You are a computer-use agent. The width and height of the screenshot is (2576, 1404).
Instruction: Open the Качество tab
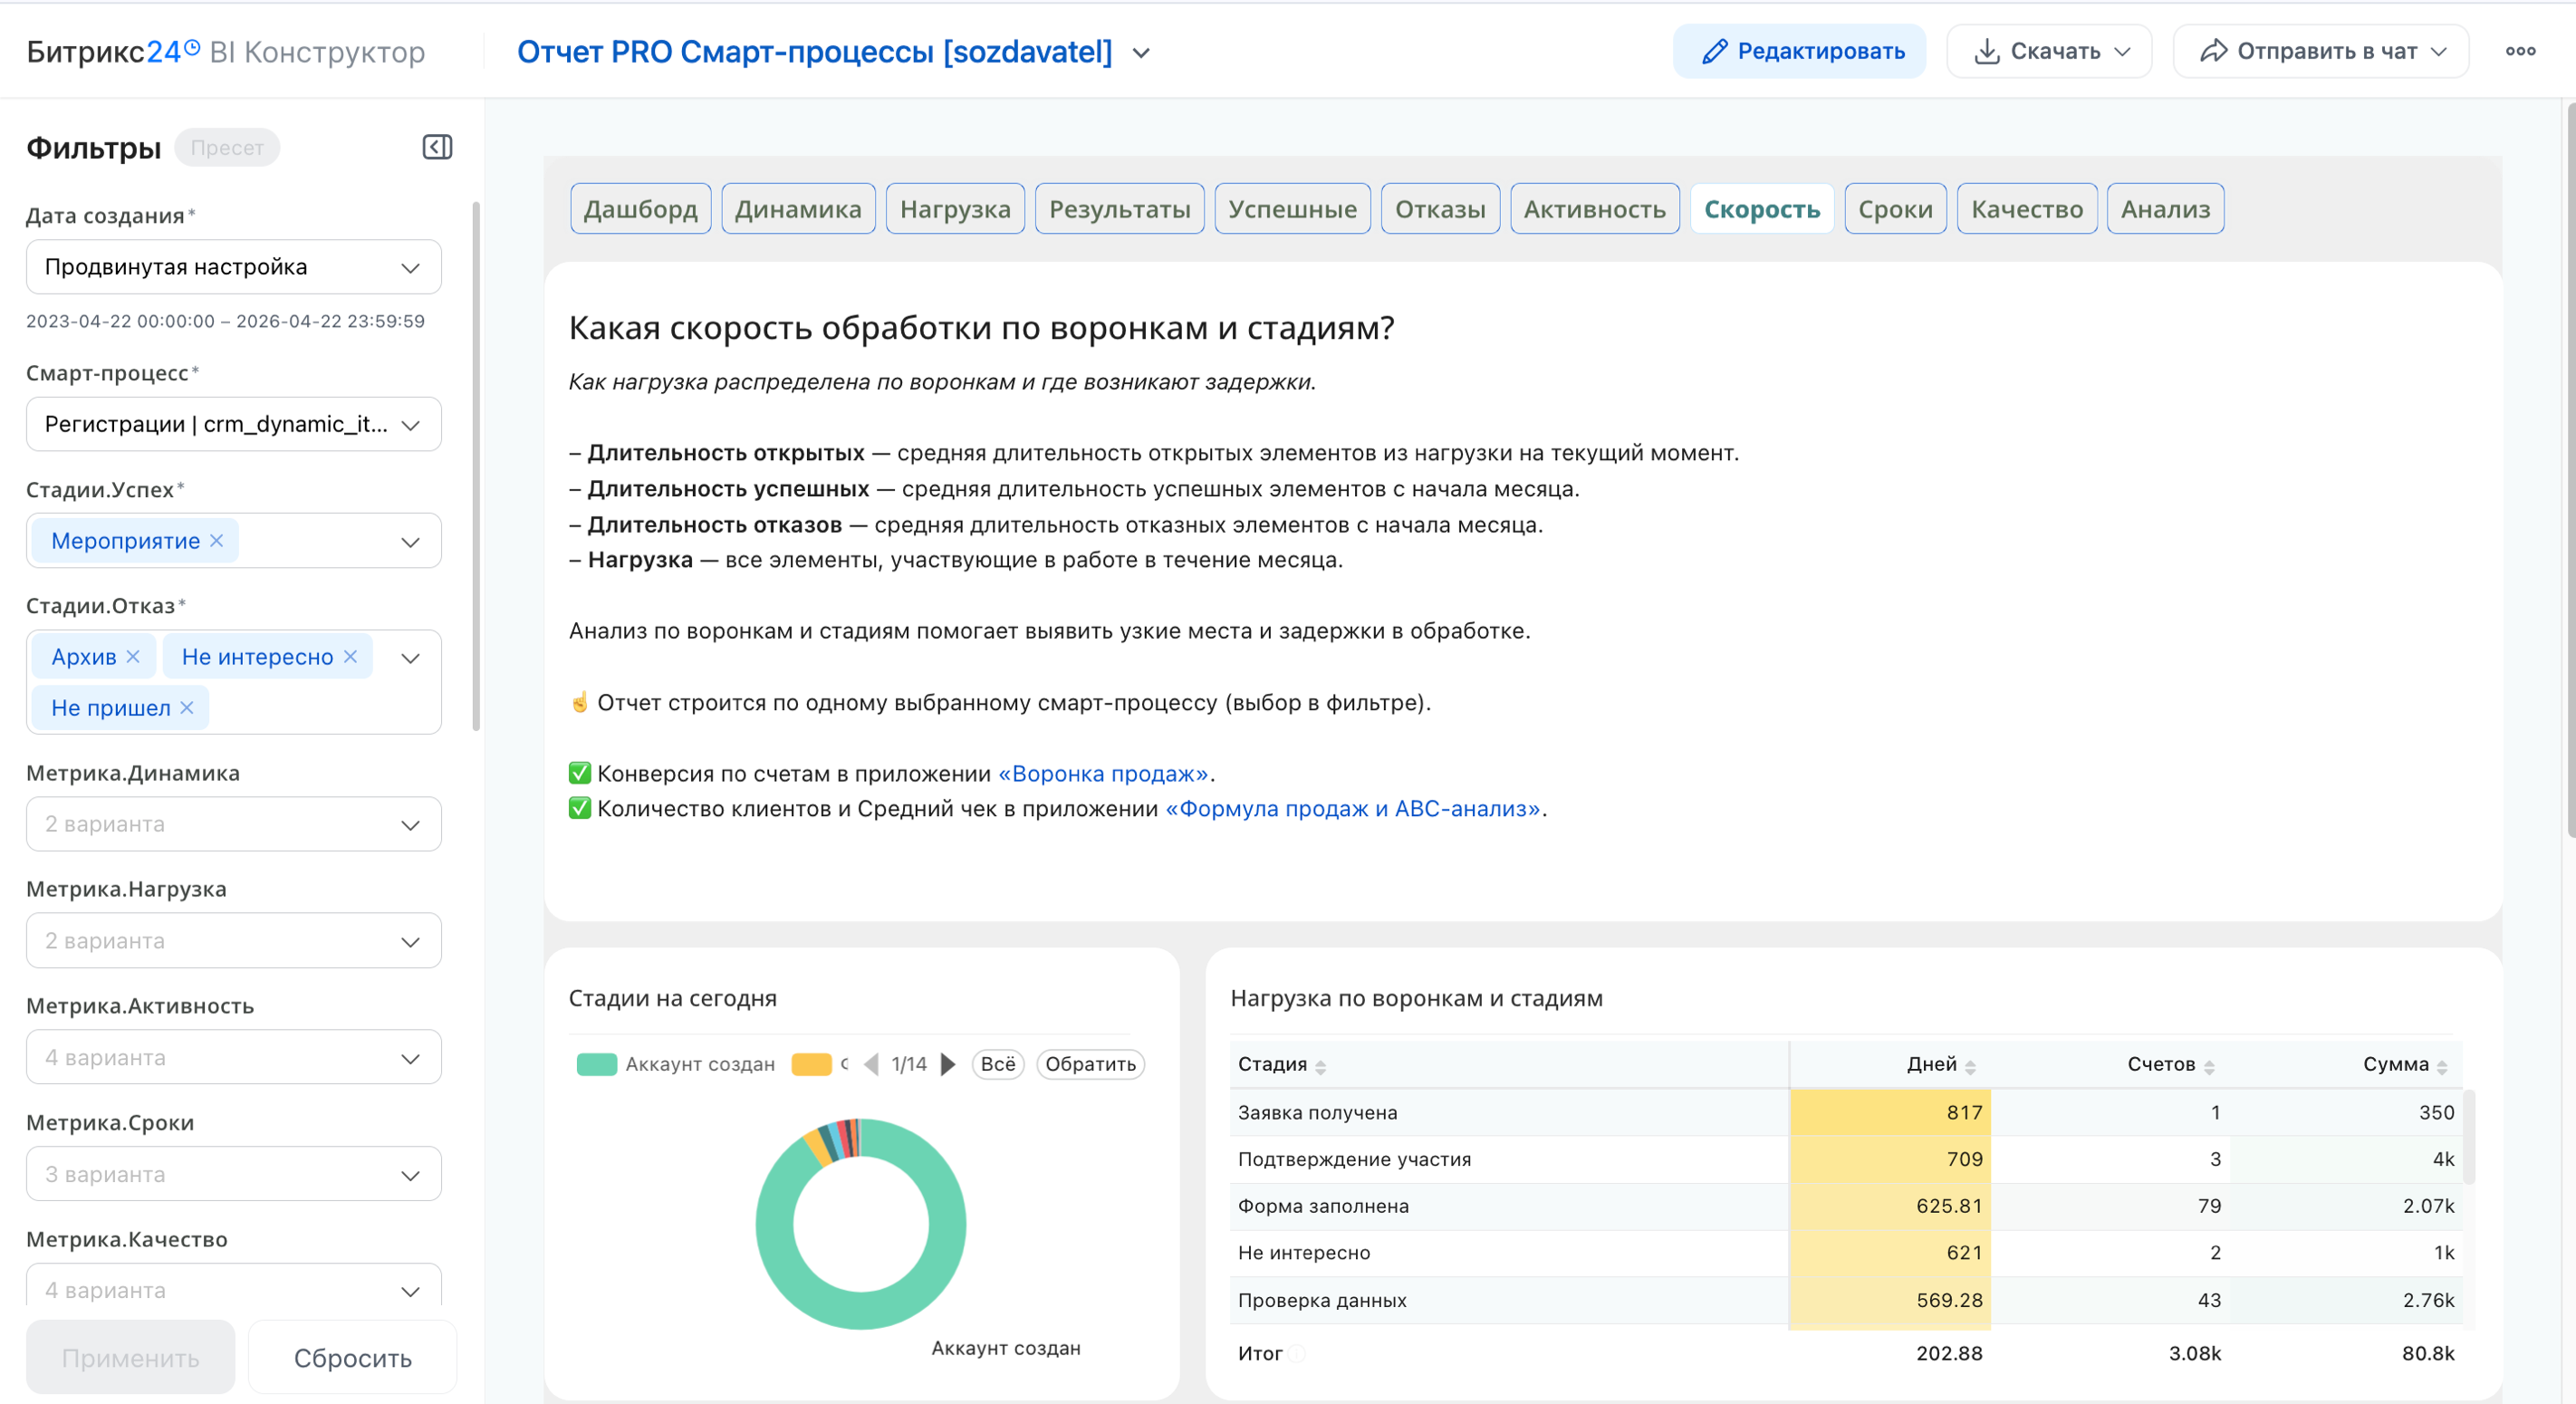click(2026, 209)
